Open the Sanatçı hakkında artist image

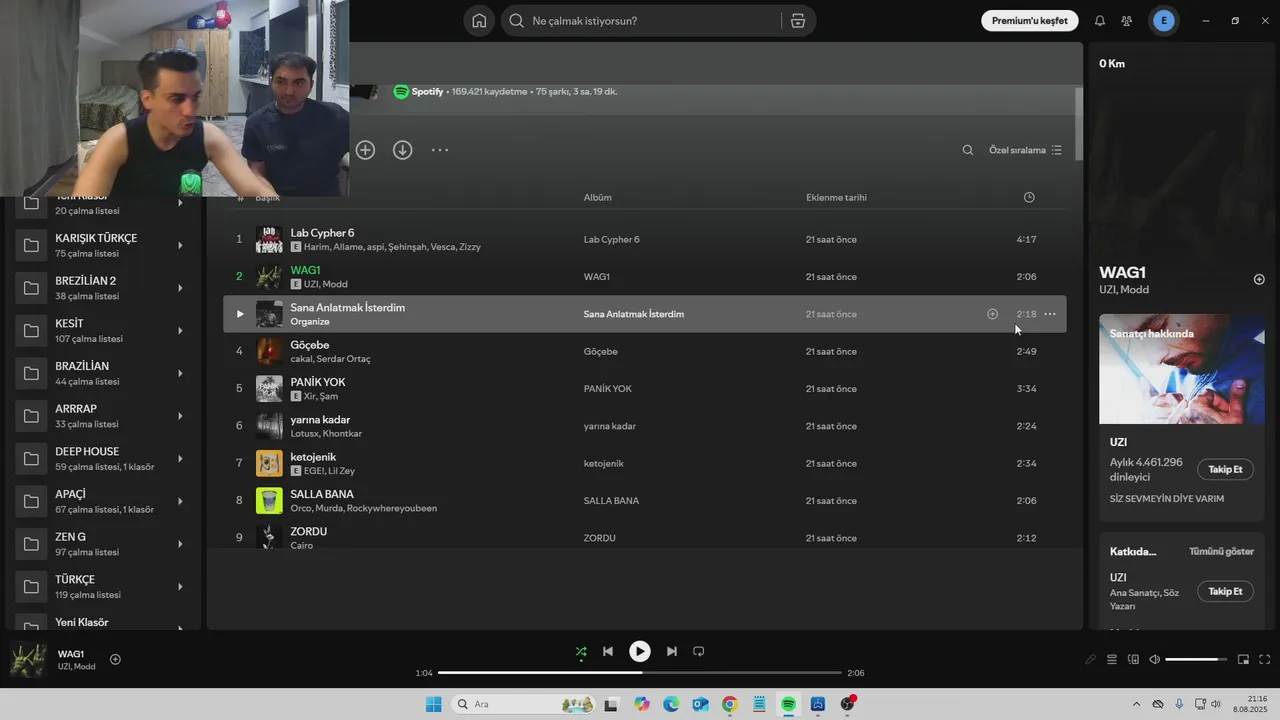1182,369
